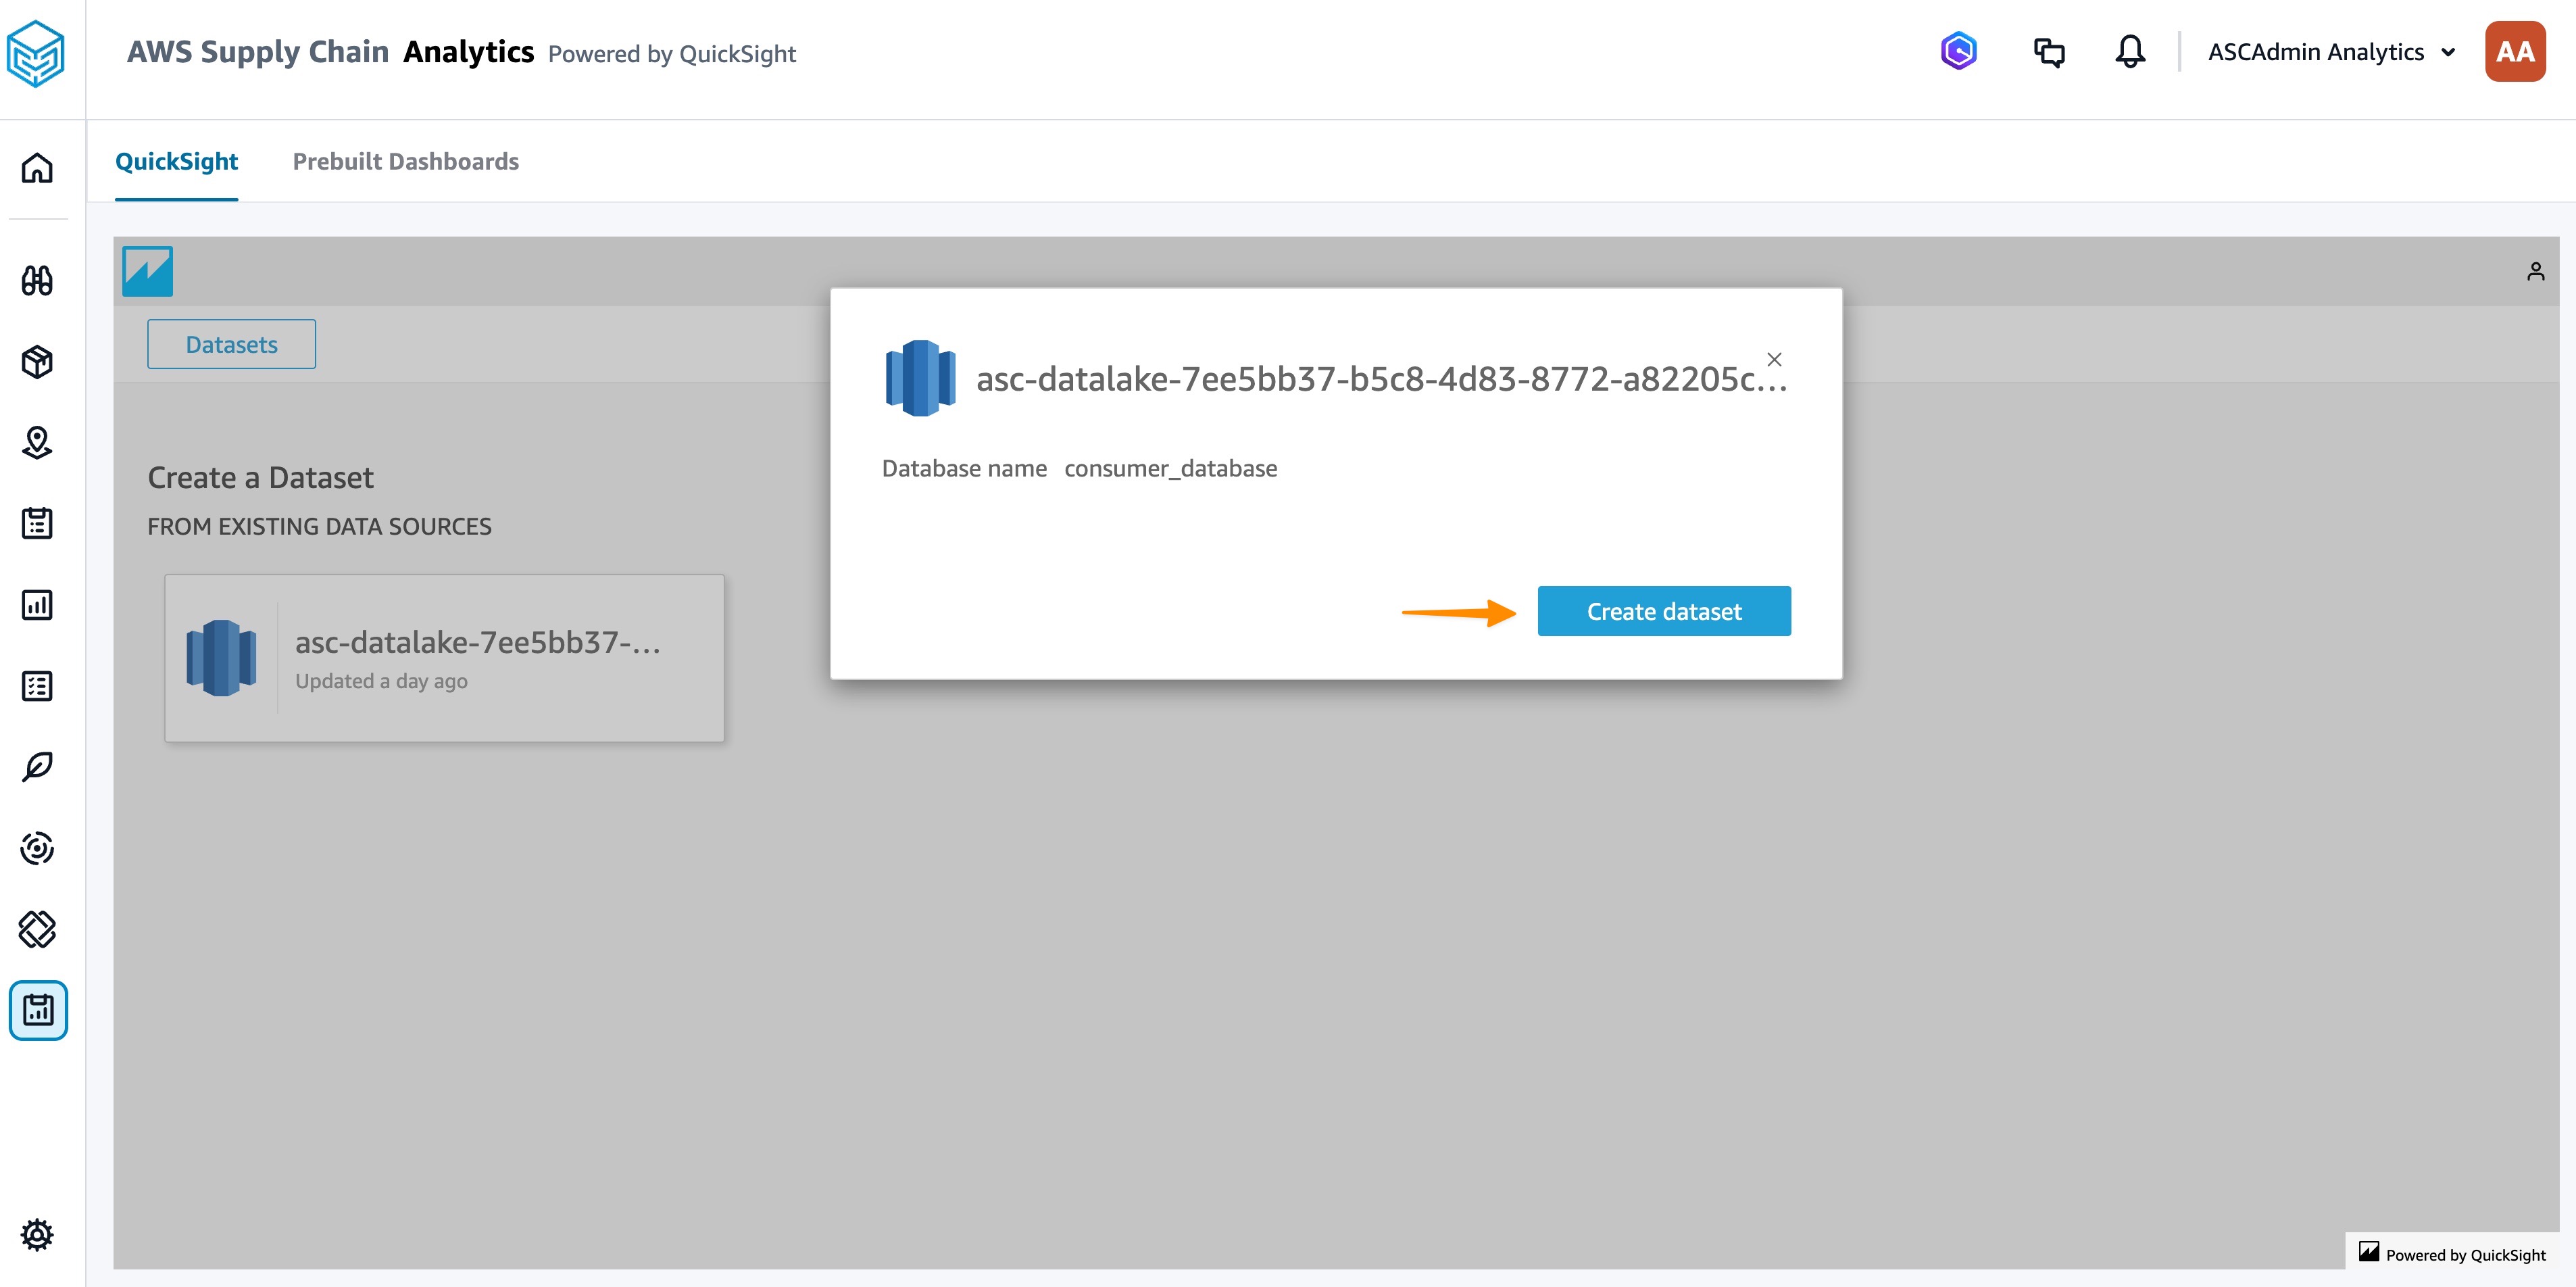
Task: Click Updated a day ago text
Action: pyautogui.click(x=381, y=681)
